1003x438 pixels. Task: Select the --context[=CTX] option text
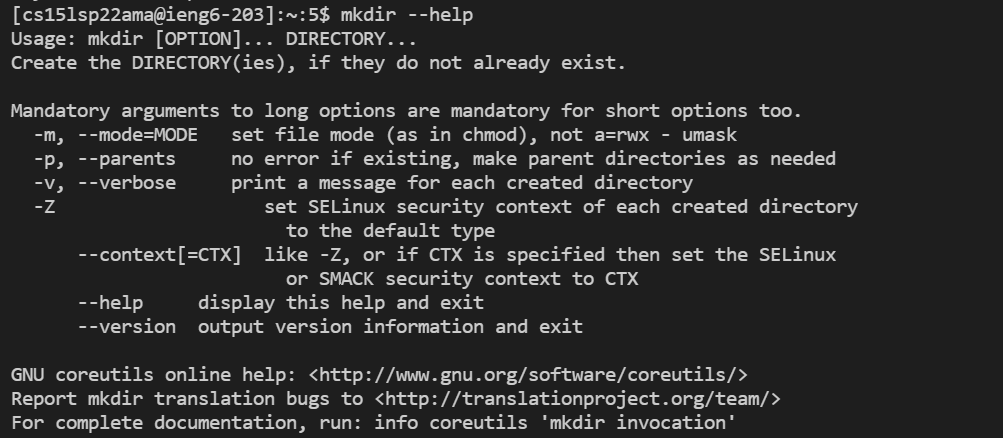tap(160, 254)
